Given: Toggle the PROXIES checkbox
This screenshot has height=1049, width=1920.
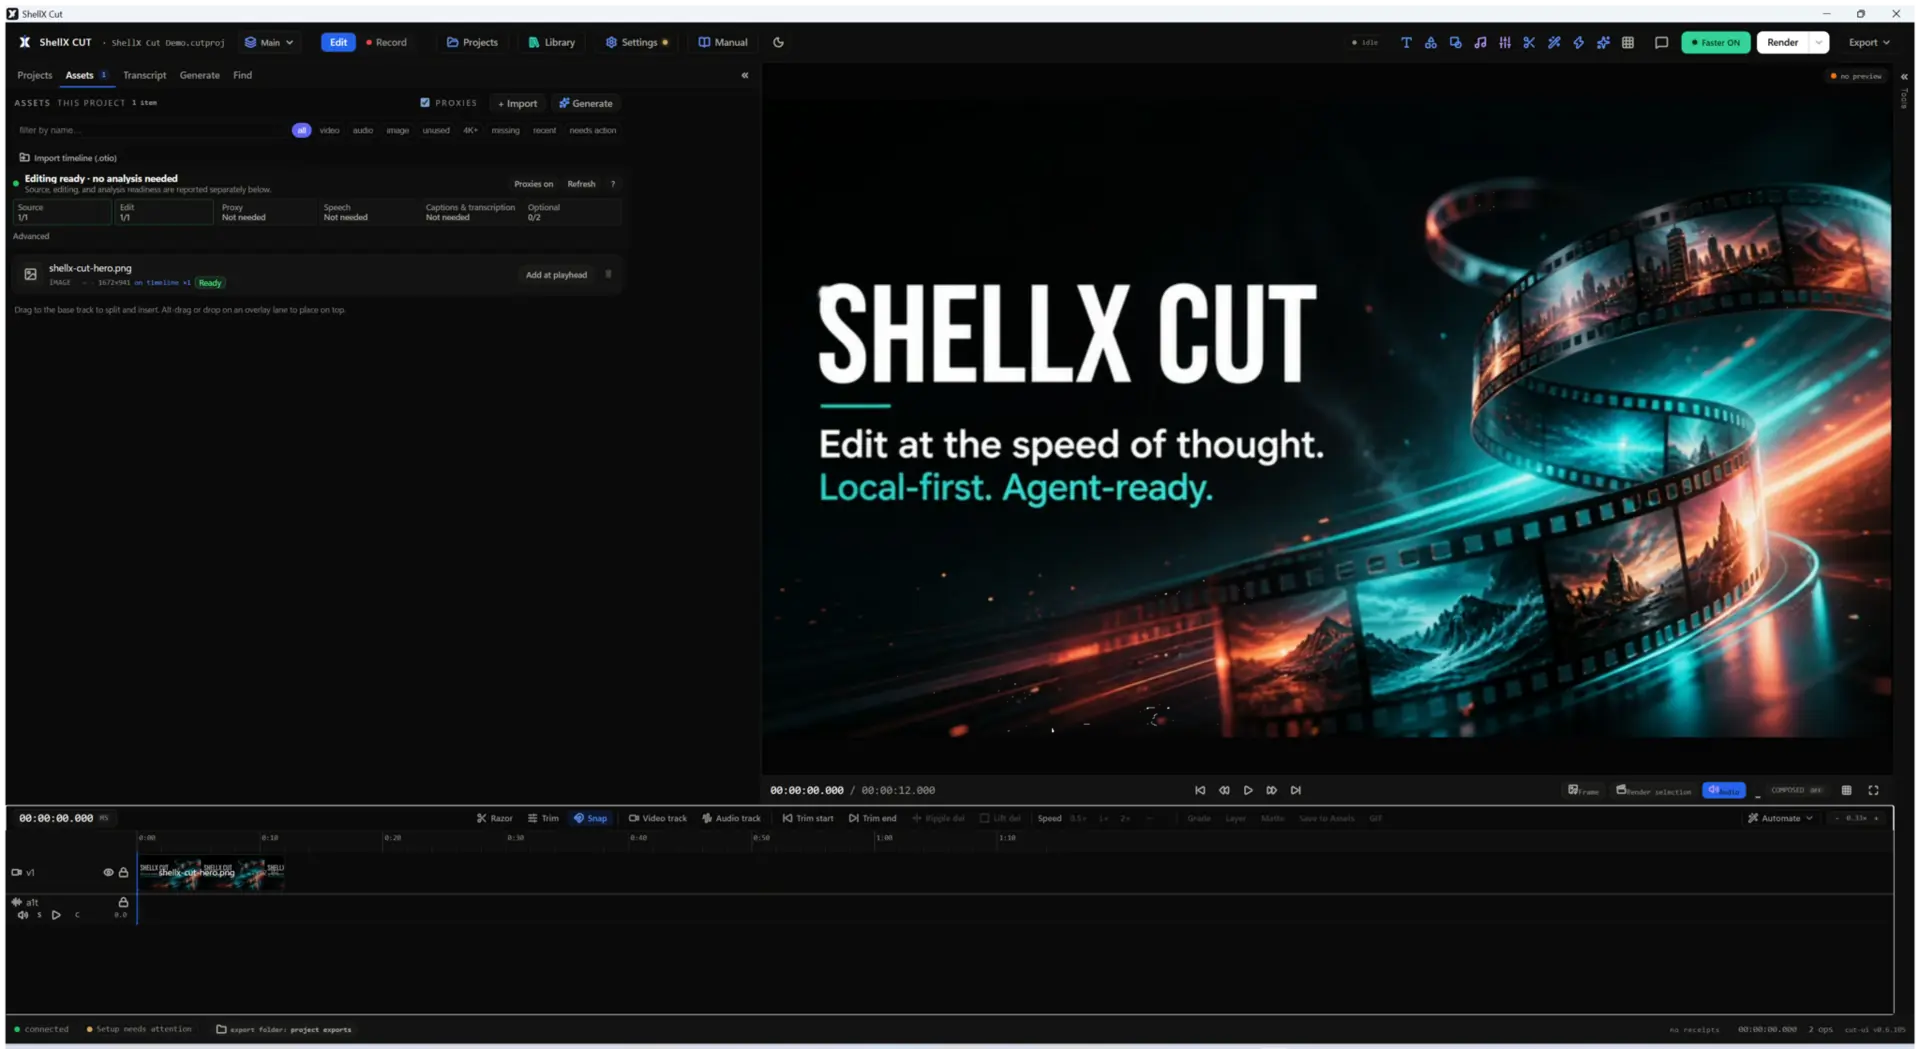Looking at the screenshot, I should pyautogui.click(x=425, y=103).
